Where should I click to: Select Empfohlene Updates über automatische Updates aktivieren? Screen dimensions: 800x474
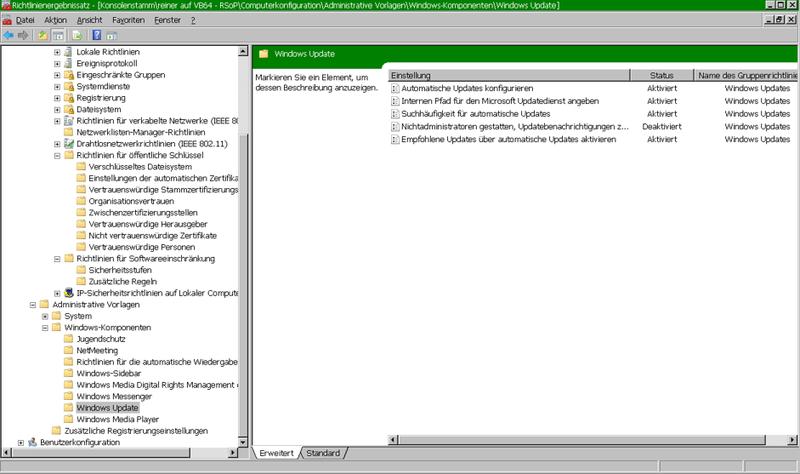pyautogui.click(x=509, y=139)
